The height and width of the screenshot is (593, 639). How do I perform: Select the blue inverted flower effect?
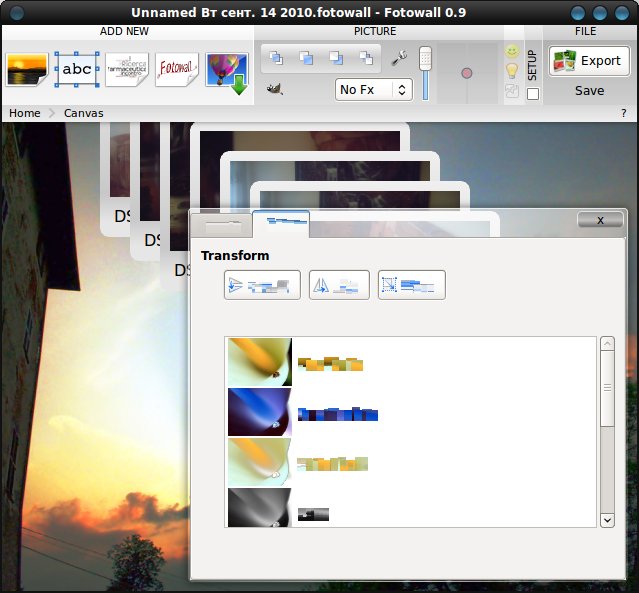tap(260, 412)
